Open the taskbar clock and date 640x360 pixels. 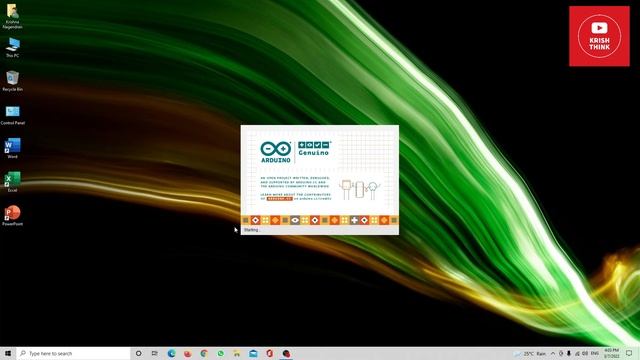coord(611,353)
